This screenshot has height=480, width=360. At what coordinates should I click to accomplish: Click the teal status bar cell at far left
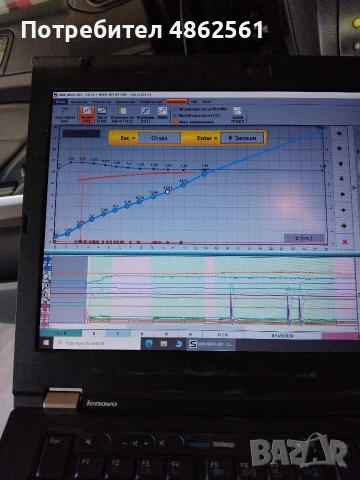pyautogui.click(x=61, y=333)
